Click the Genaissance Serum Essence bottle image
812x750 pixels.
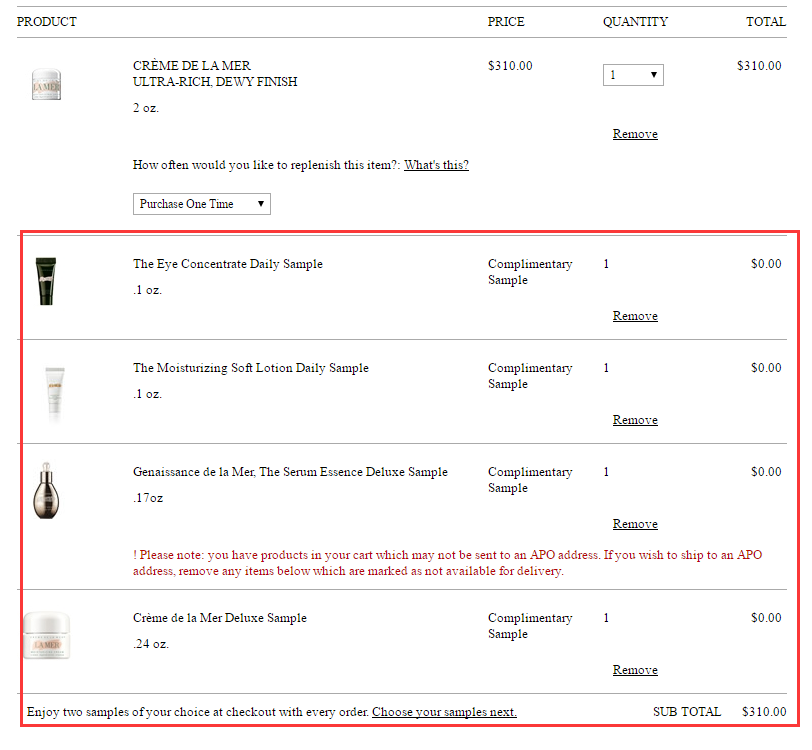point(45,489)
